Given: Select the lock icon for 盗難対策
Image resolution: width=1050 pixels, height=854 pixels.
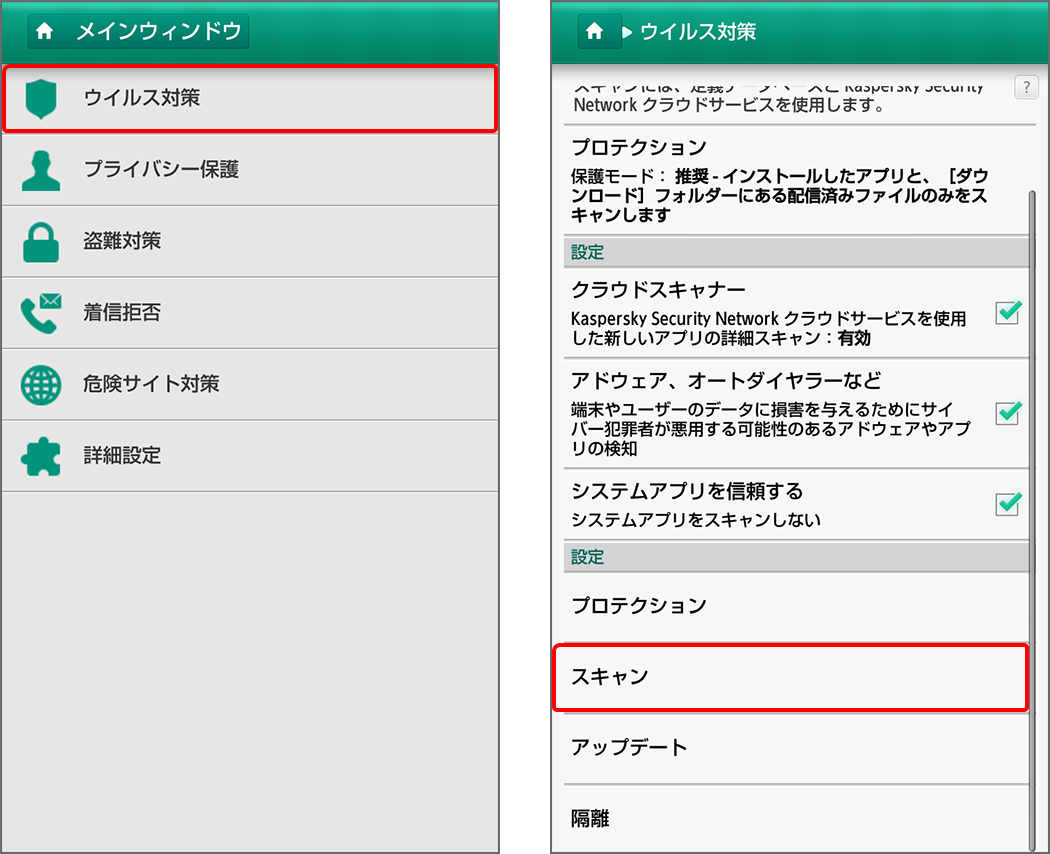Looking at the screenshot, I should tap(43, 241).
